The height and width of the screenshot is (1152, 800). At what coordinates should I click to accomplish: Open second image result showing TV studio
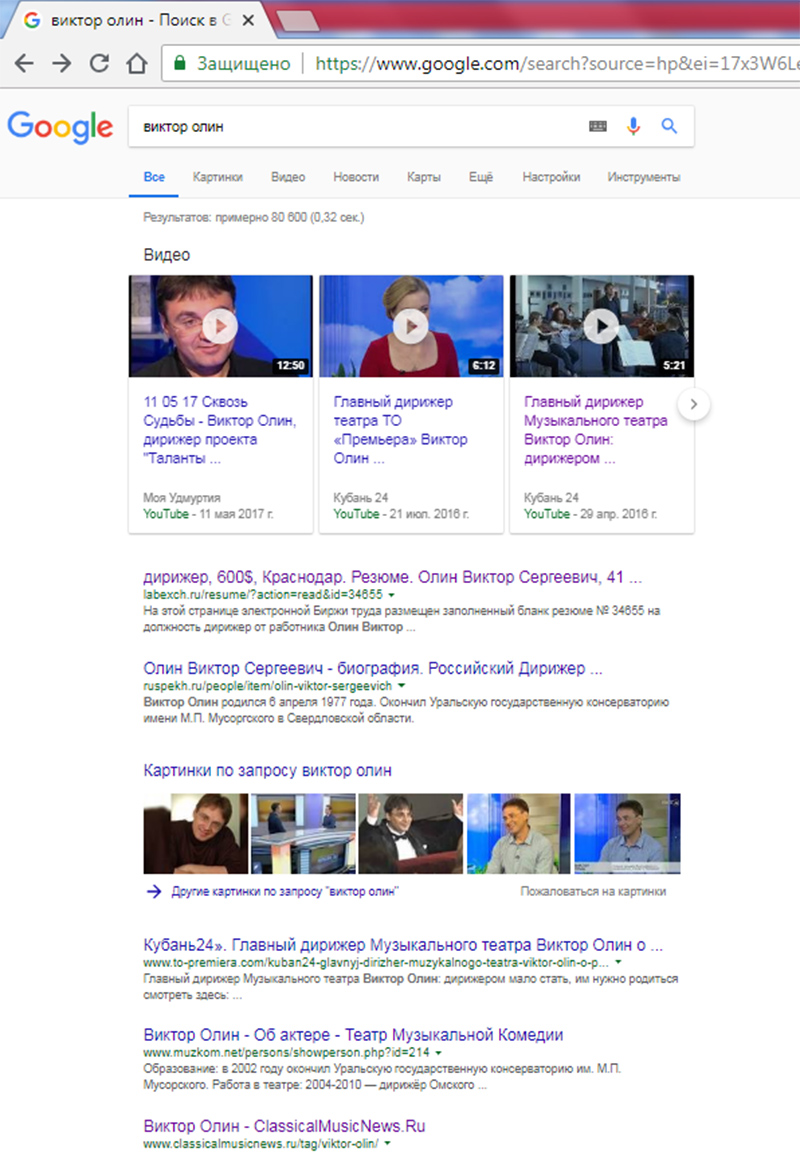pos(303,834)
